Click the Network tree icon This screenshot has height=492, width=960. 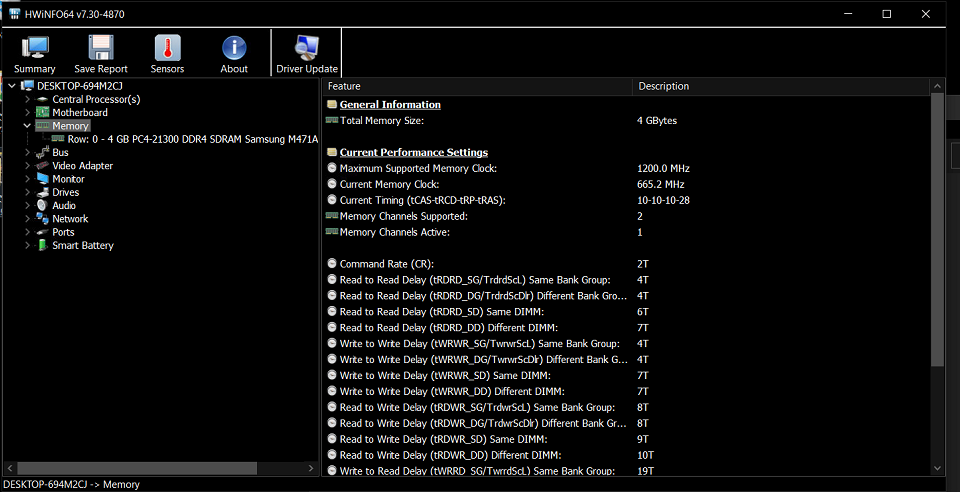(x=43, y=218)
